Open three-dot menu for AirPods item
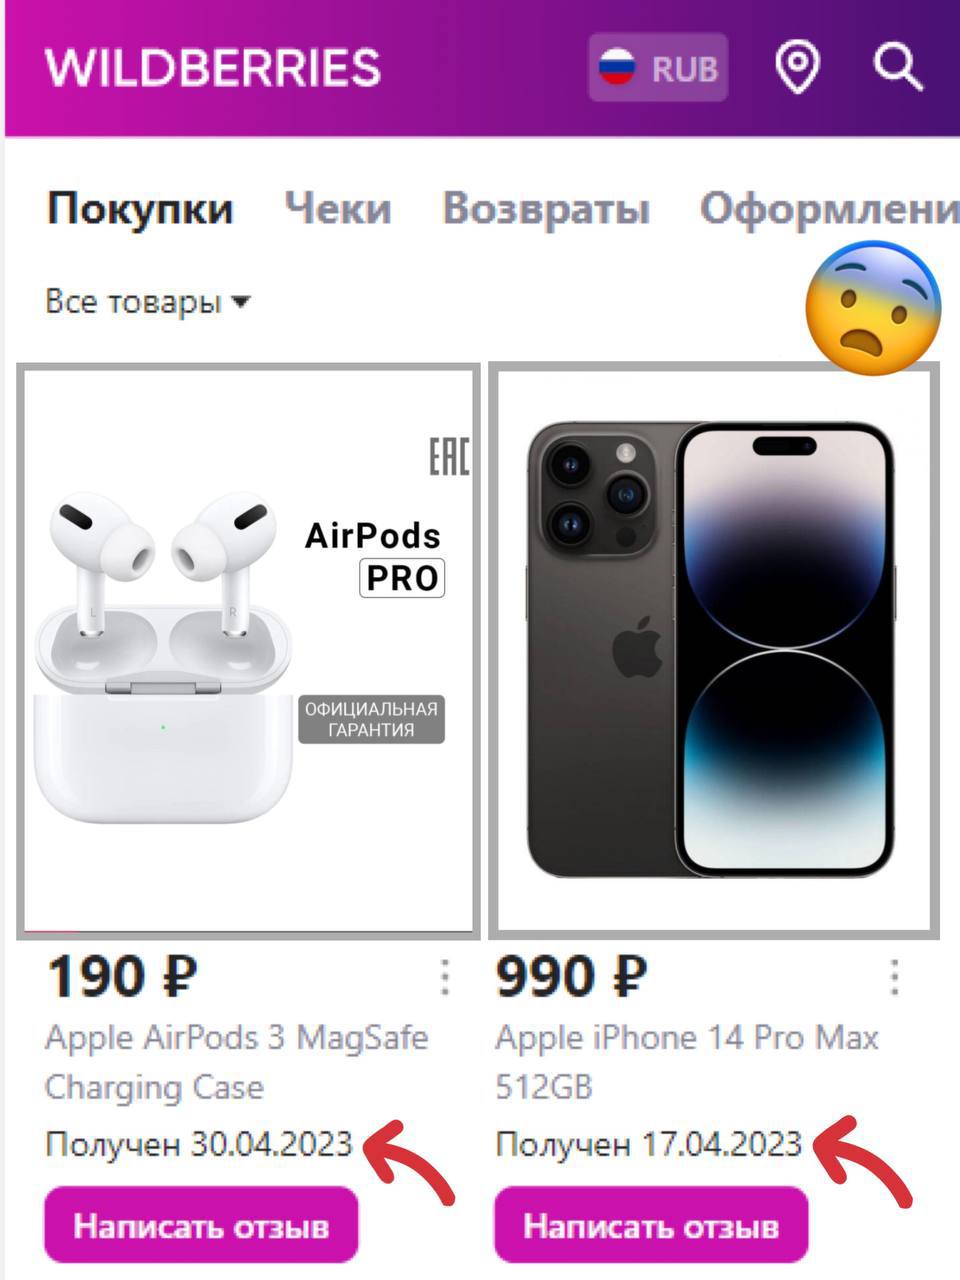960x1280 pixels. pyautogui.click(x=445, y=977)
